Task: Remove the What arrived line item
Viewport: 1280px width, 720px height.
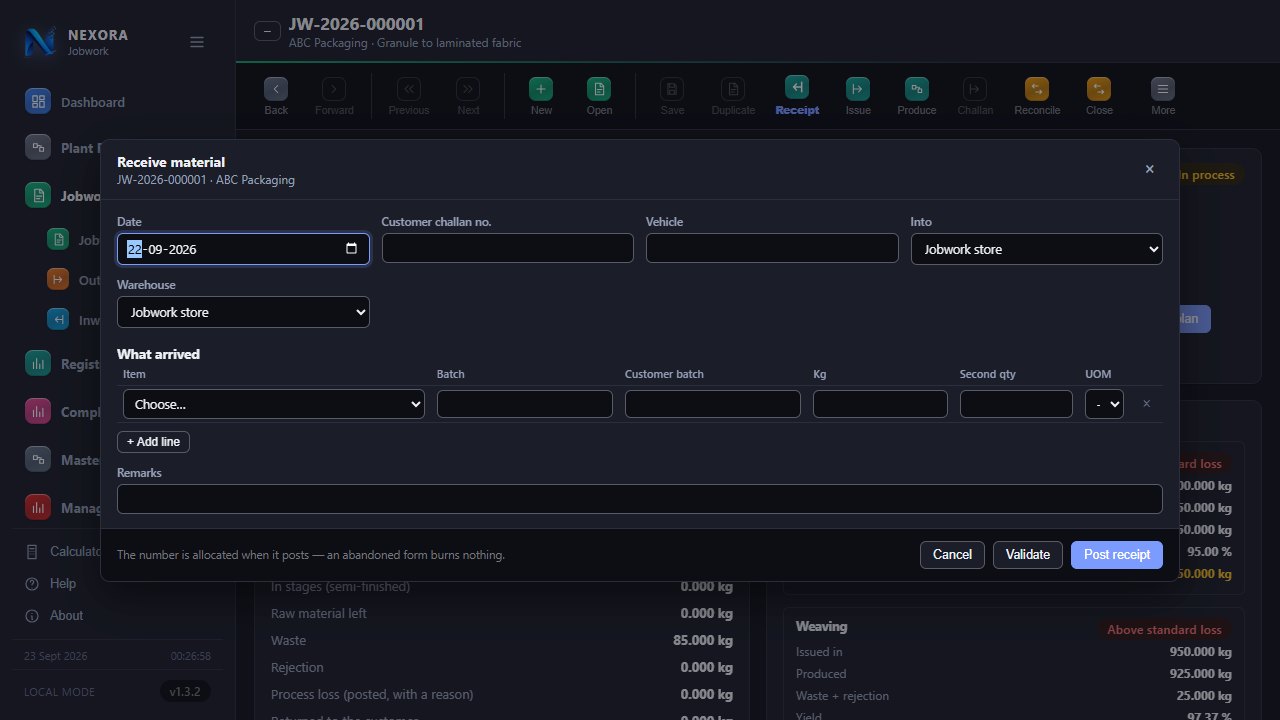Action: pos(1147,404)
